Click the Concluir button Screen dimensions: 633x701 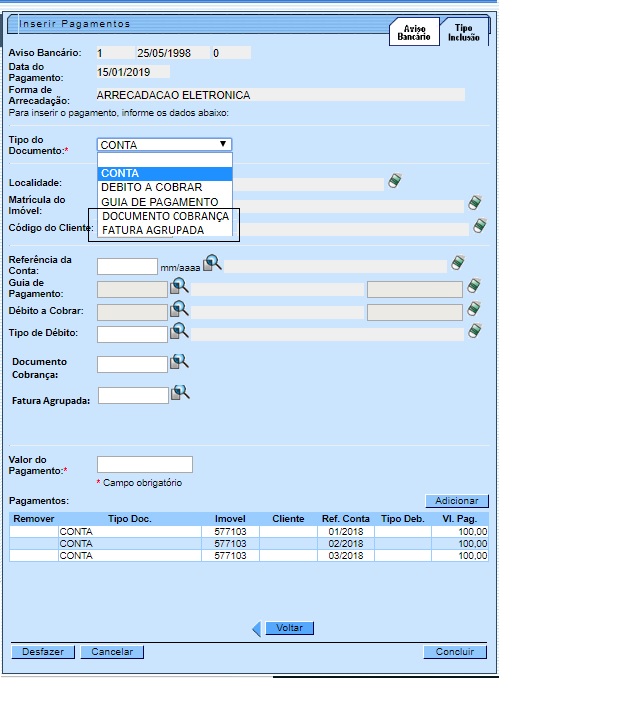coord(454,652)
